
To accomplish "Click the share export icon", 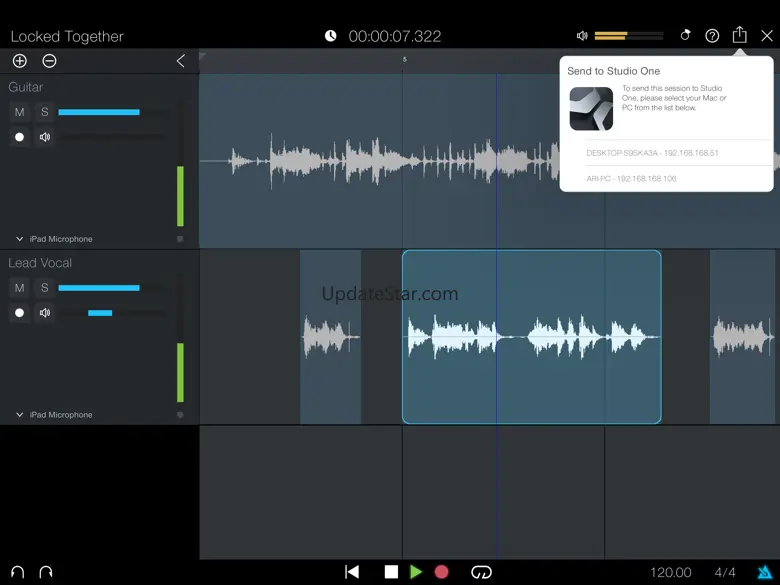I will point(740,35).
